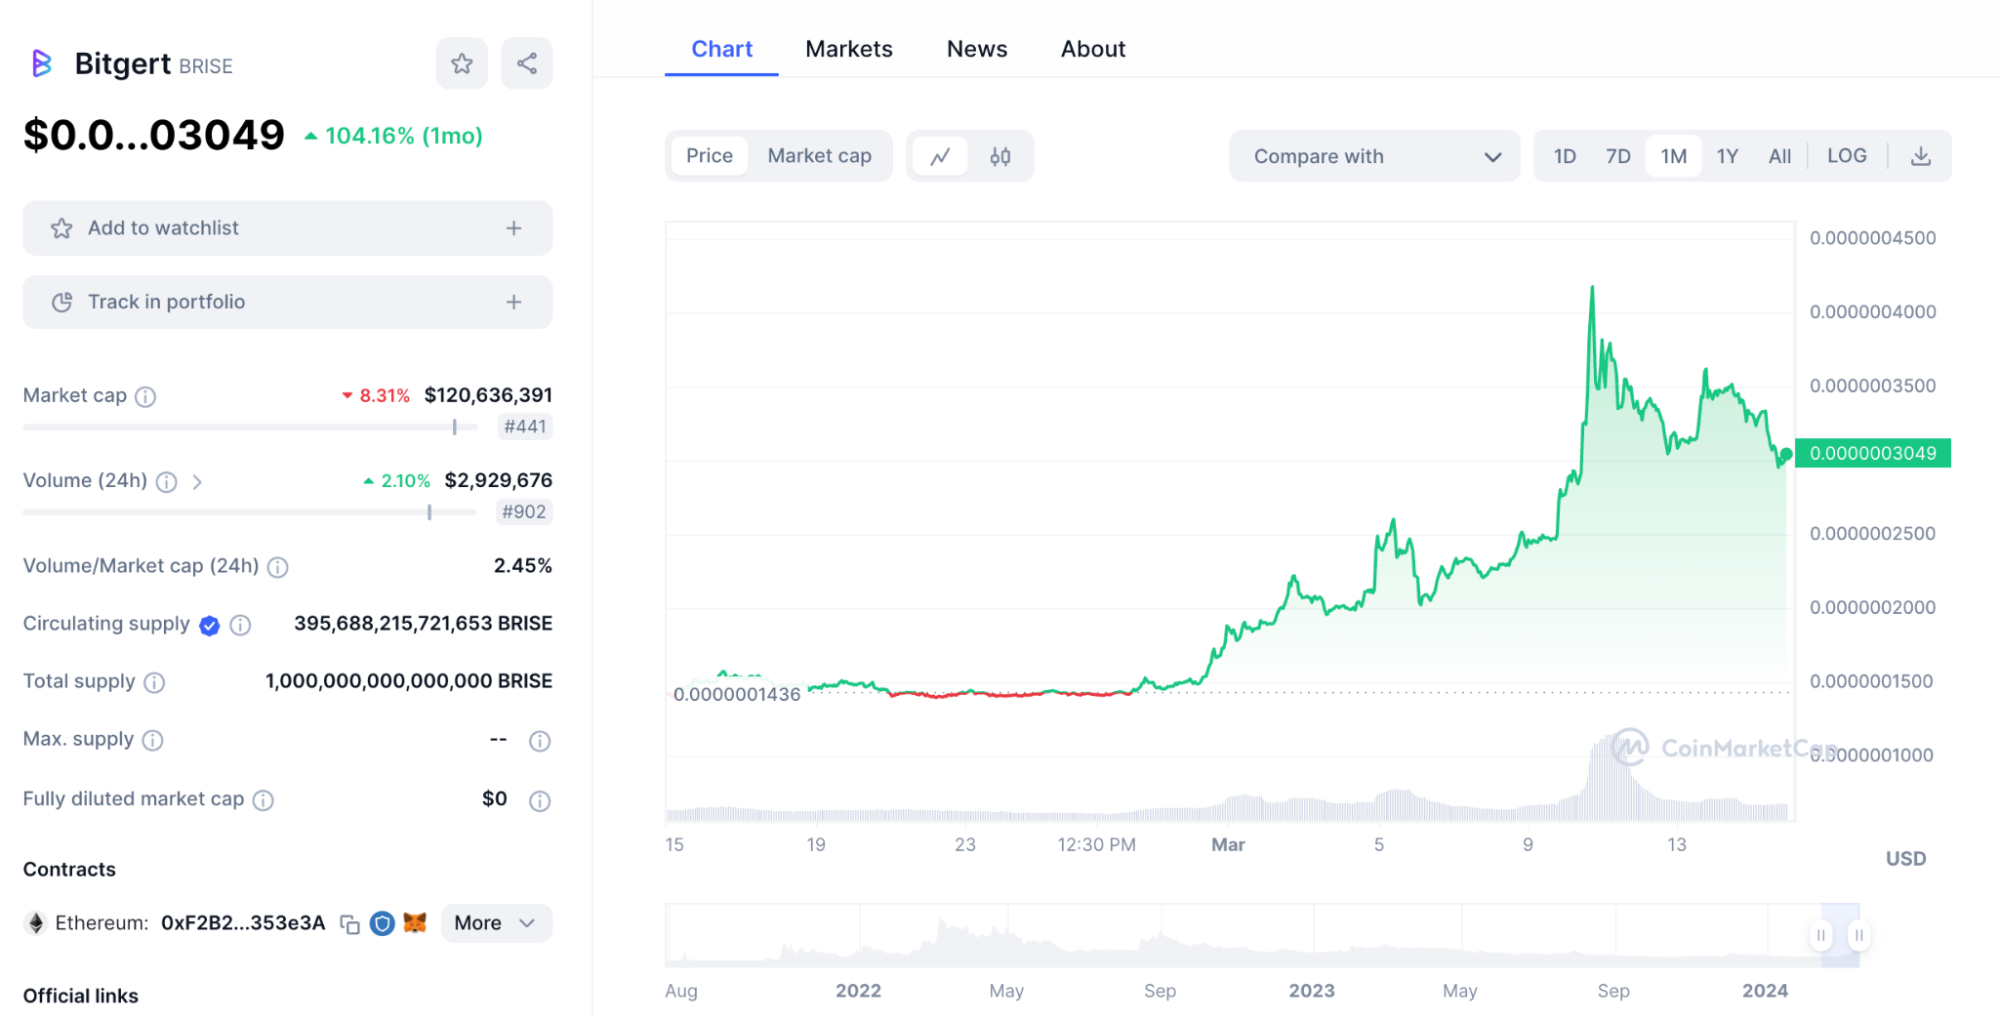Image resolution: width=1999 pixels, height=1017 pixels.
Task: Open the About tab
Action: pyautogui.click(x=1093, y=49)
